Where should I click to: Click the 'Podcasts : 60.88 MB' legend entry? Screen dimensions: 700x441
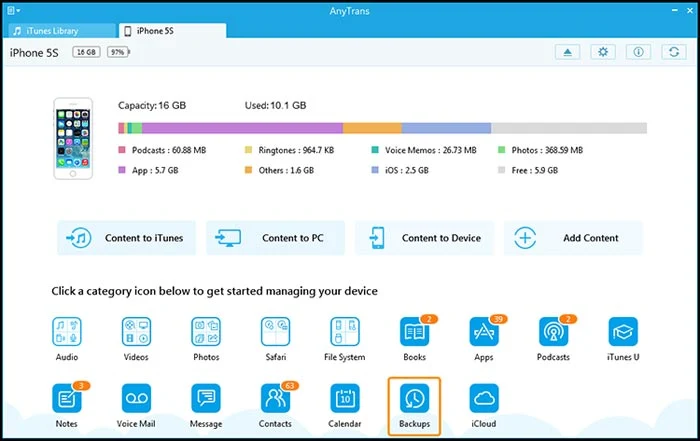(x=162, y=150)
